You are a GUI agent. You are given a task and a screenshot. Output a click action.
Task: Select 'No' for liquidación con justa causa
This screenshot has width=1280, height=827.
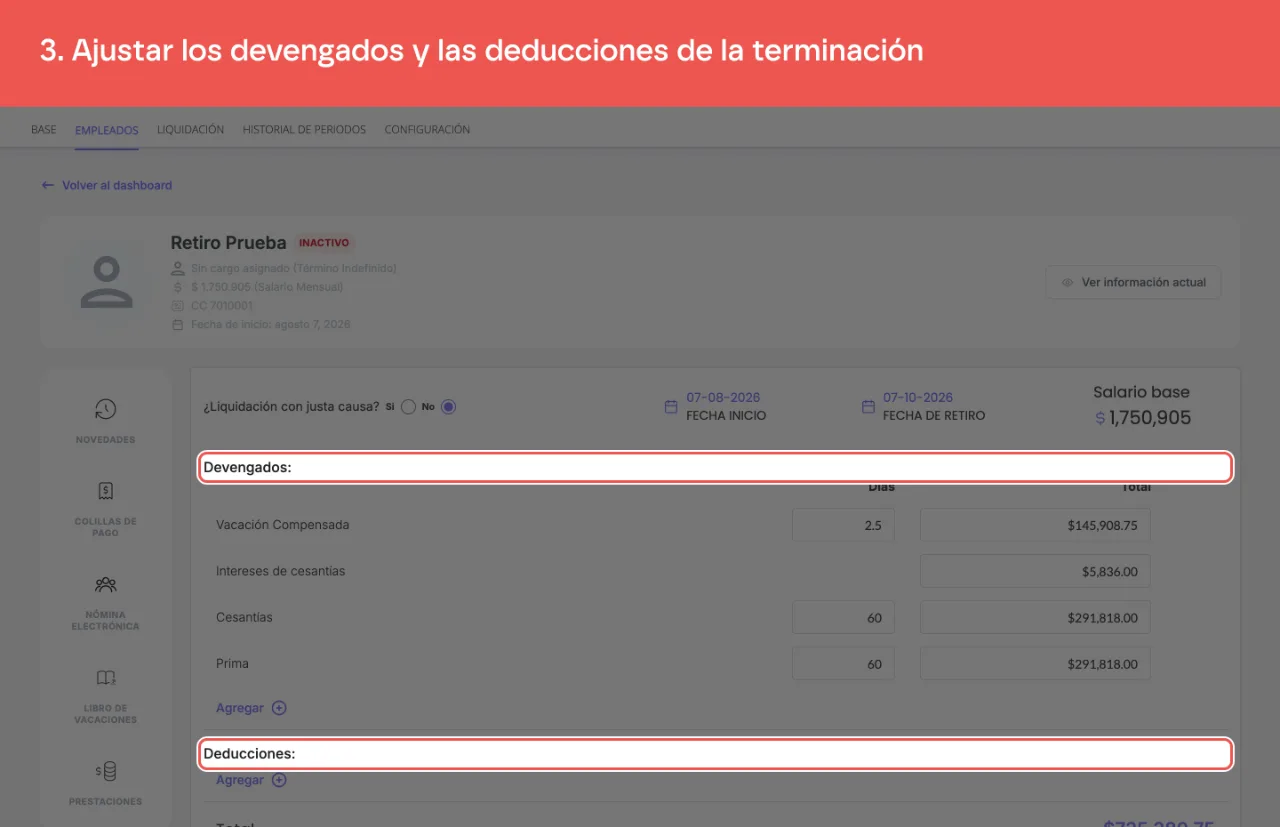coord(448,407)
